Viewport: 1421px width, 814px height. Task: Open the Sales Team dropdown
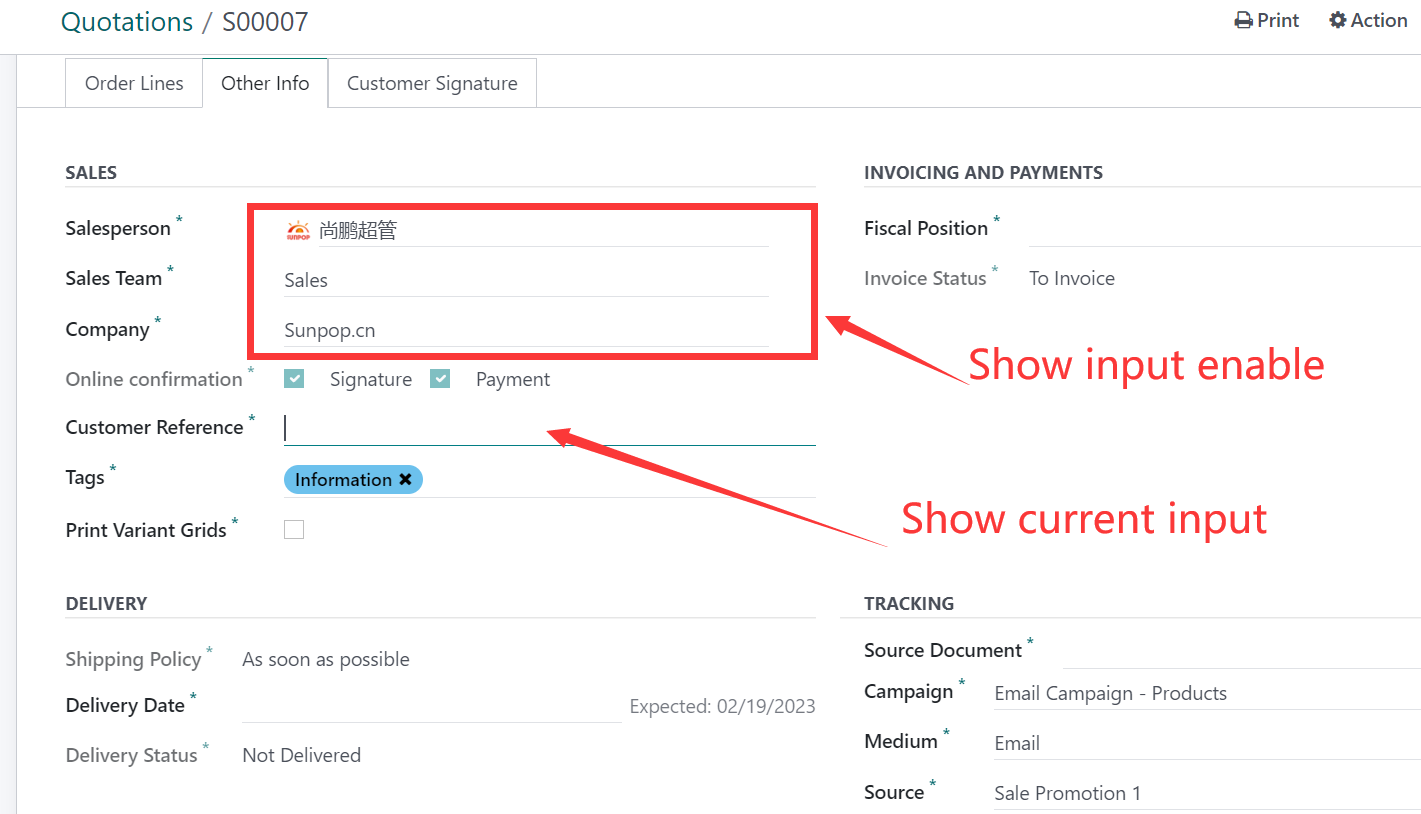pos(525,281)
